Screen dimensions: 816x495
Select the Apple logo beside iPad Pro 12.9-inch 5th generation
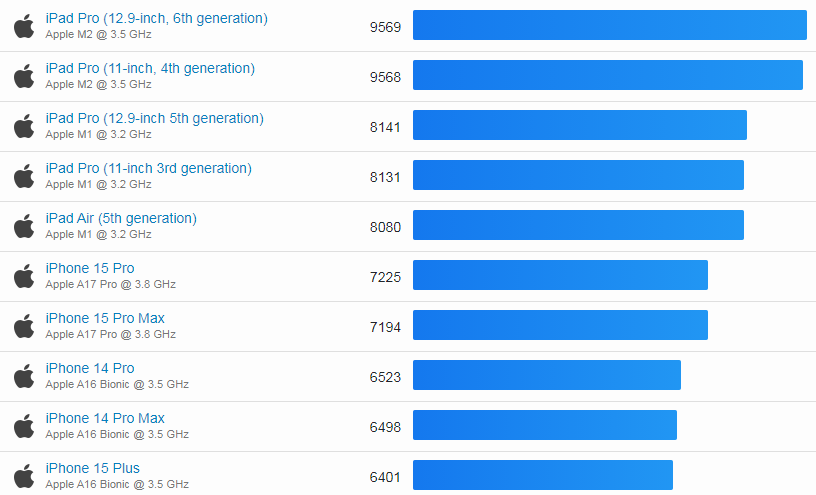pyautogui.click(x=24, y=126)
